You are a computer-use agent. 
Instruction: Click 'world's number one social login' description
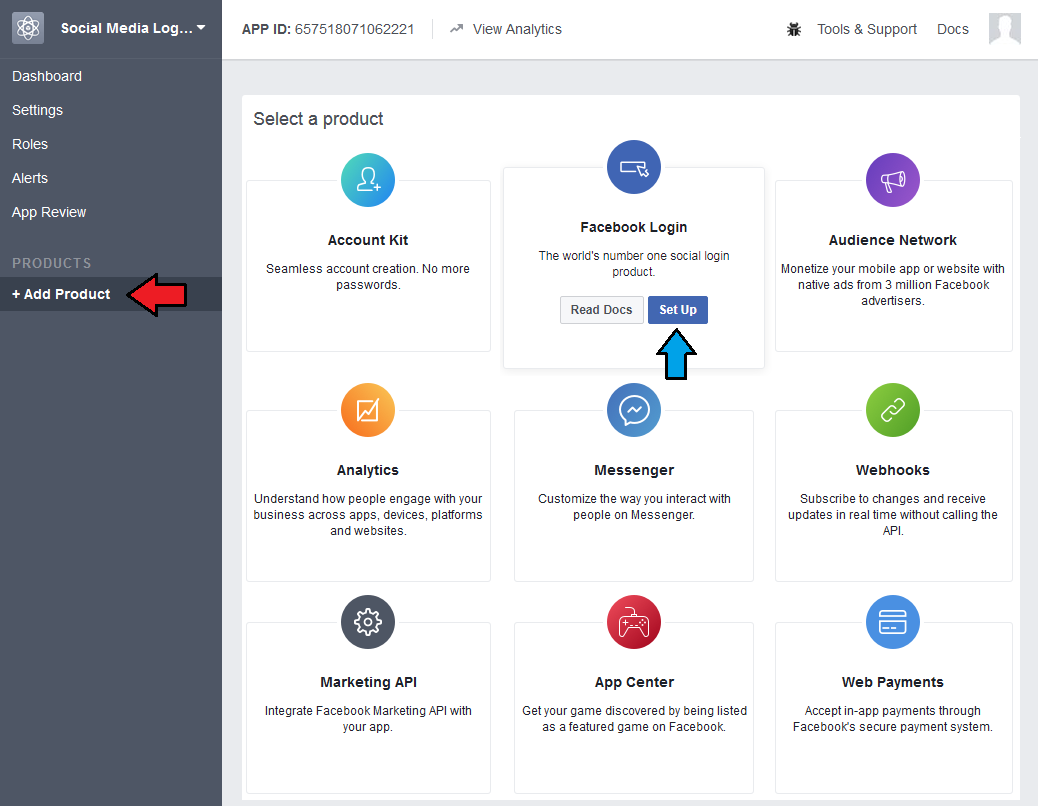(634, 263)
